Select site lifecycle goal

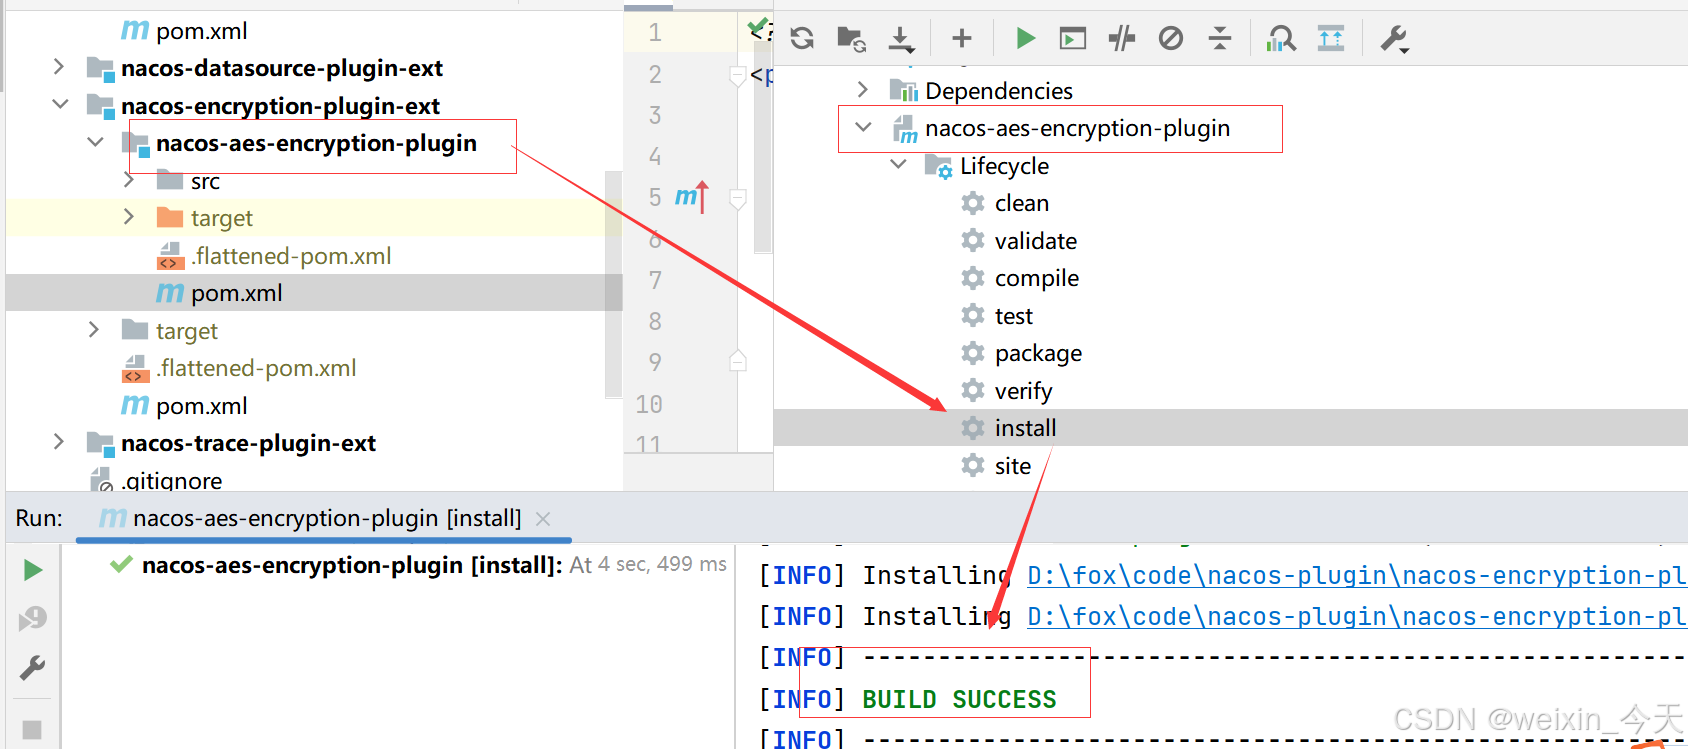tap(1012, 466)
